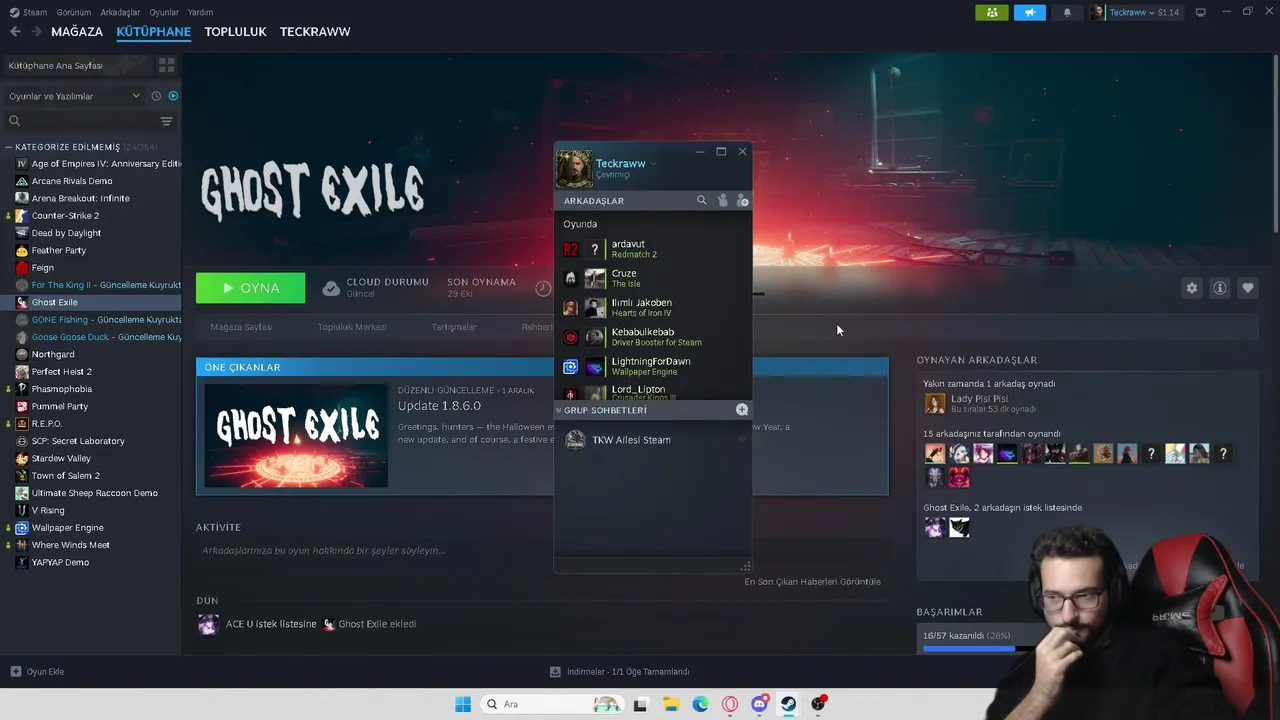
Task: Open Teckraww account dropdown in top bar
Action: (x=1137, y=12)
